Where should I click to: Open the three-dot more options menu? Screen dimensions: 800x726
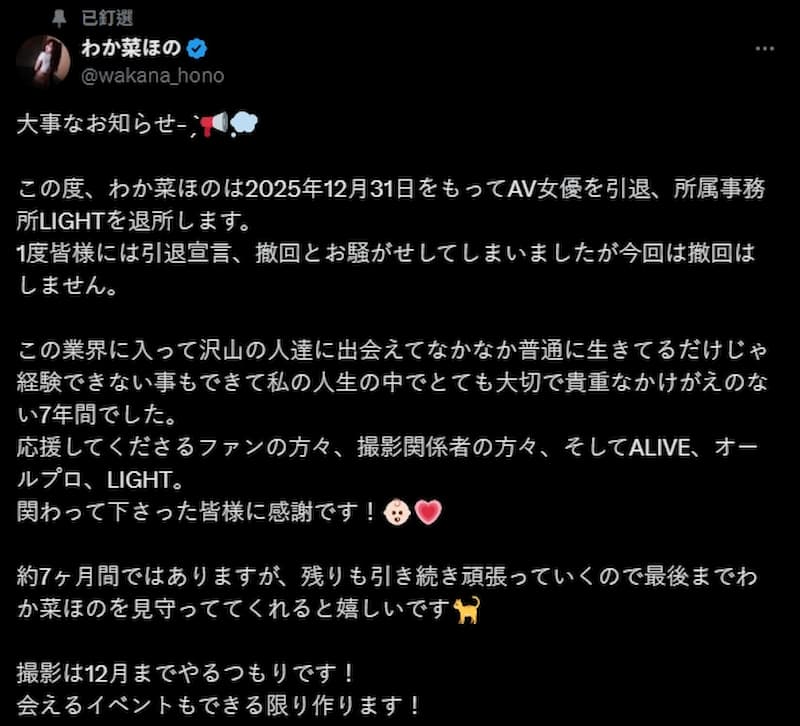(764, 48)
